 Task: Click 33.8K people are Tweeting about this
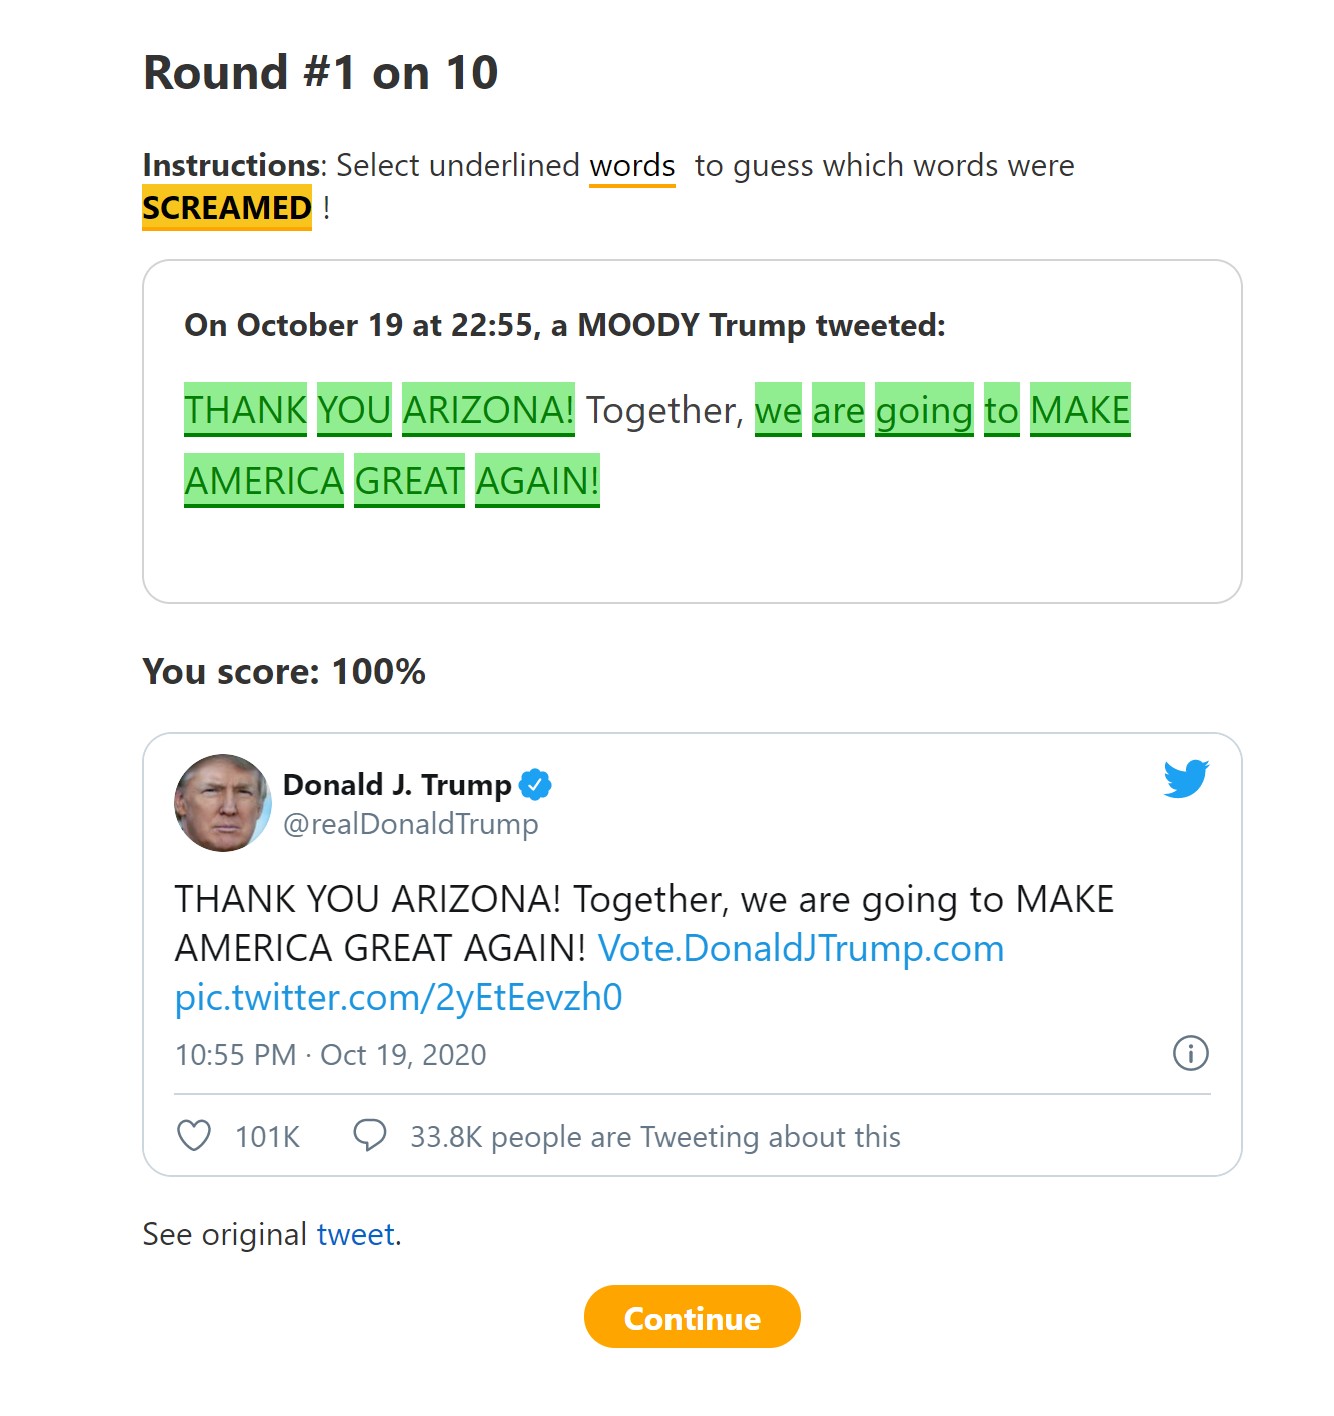tap(655, 1137)
